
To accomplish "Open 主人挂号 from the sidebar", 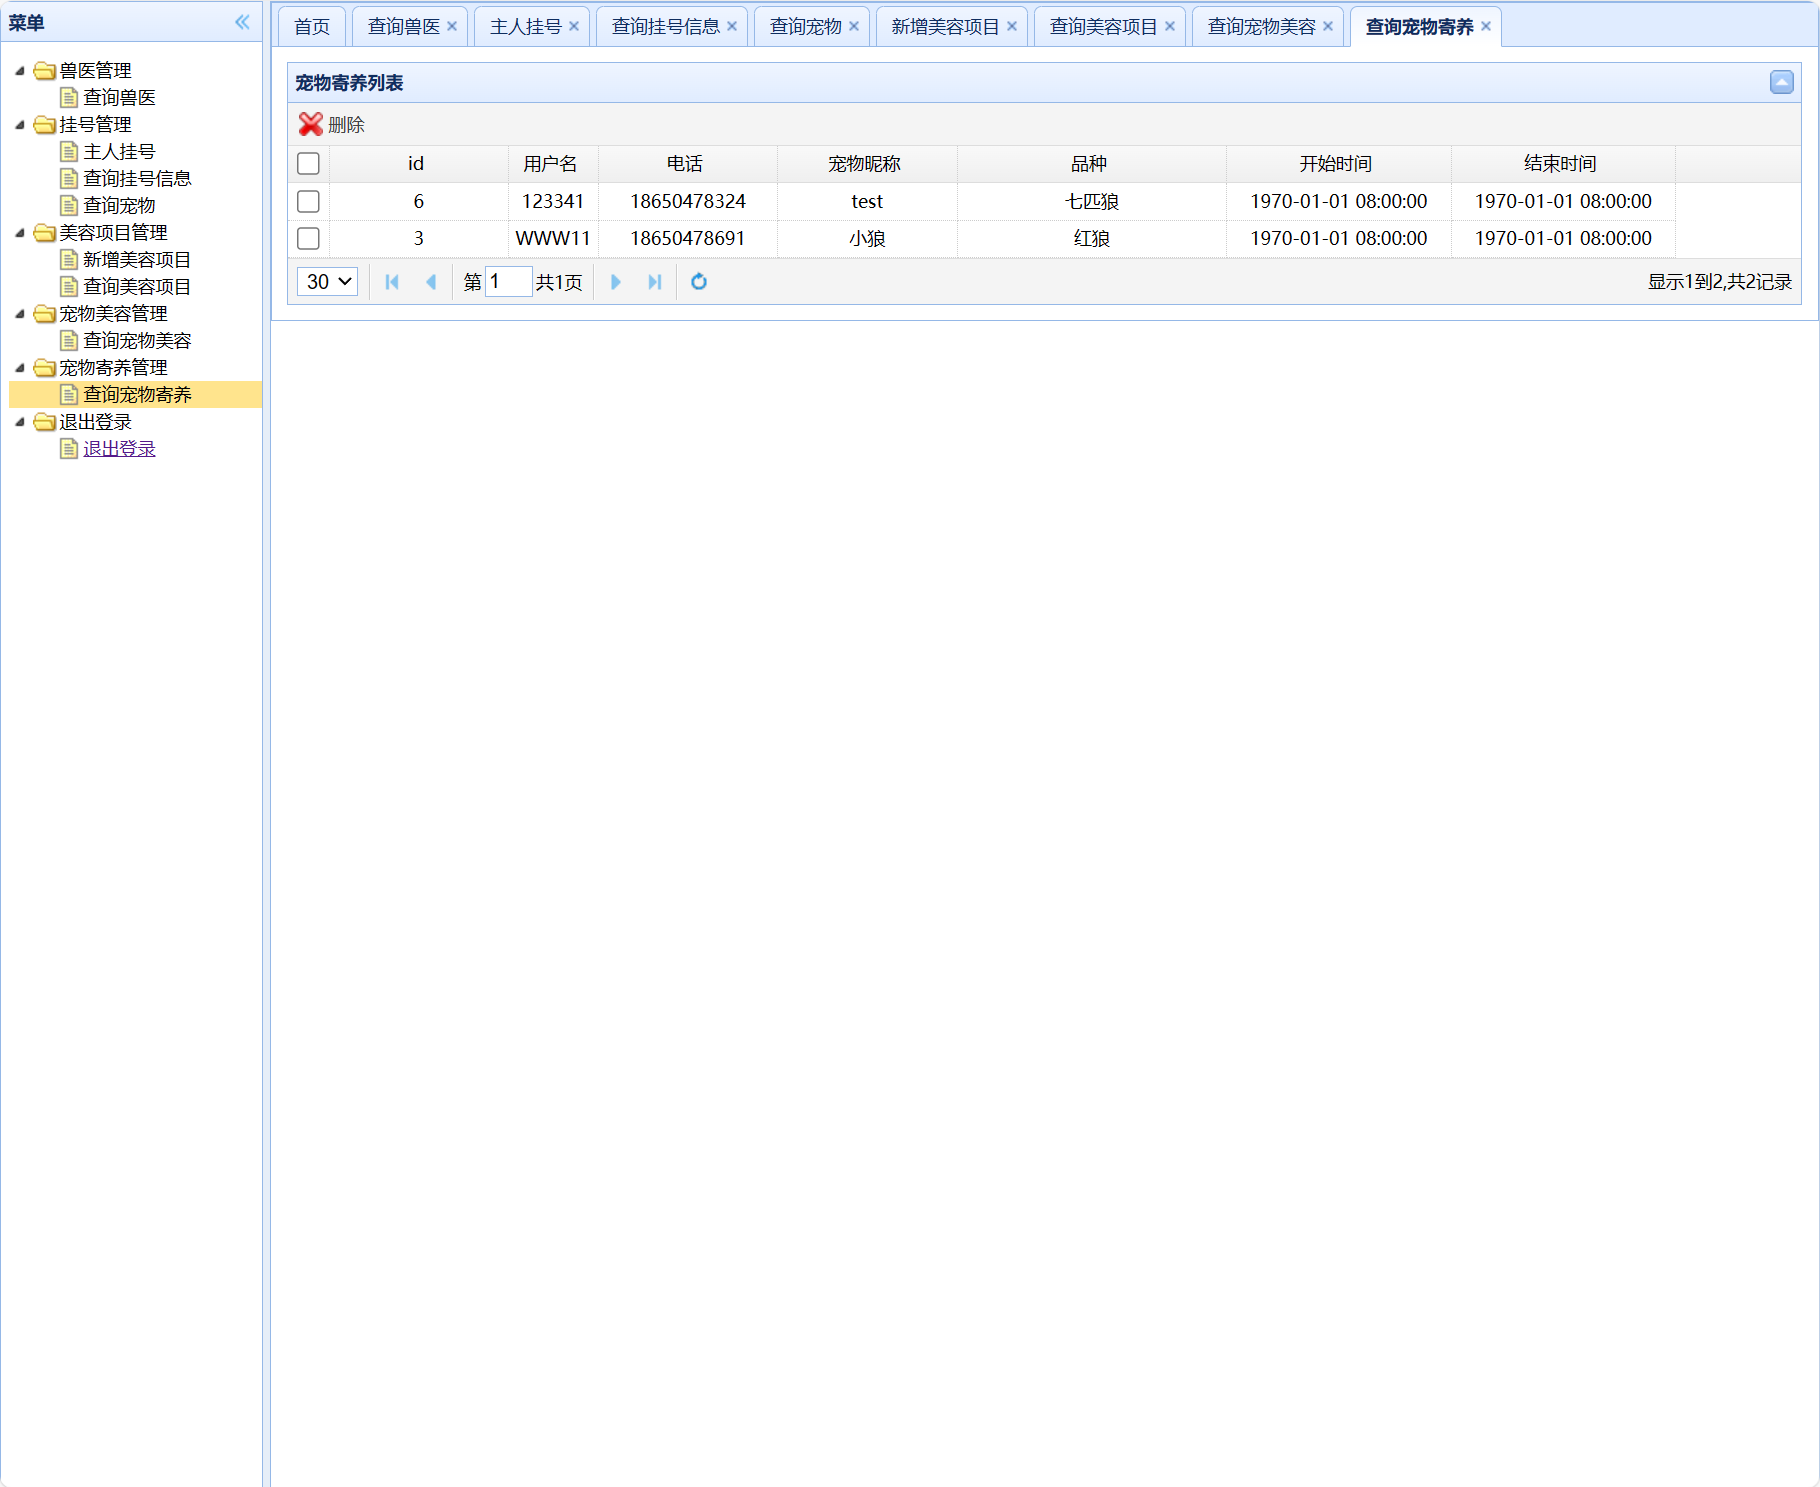I will [x=119, y=151].
